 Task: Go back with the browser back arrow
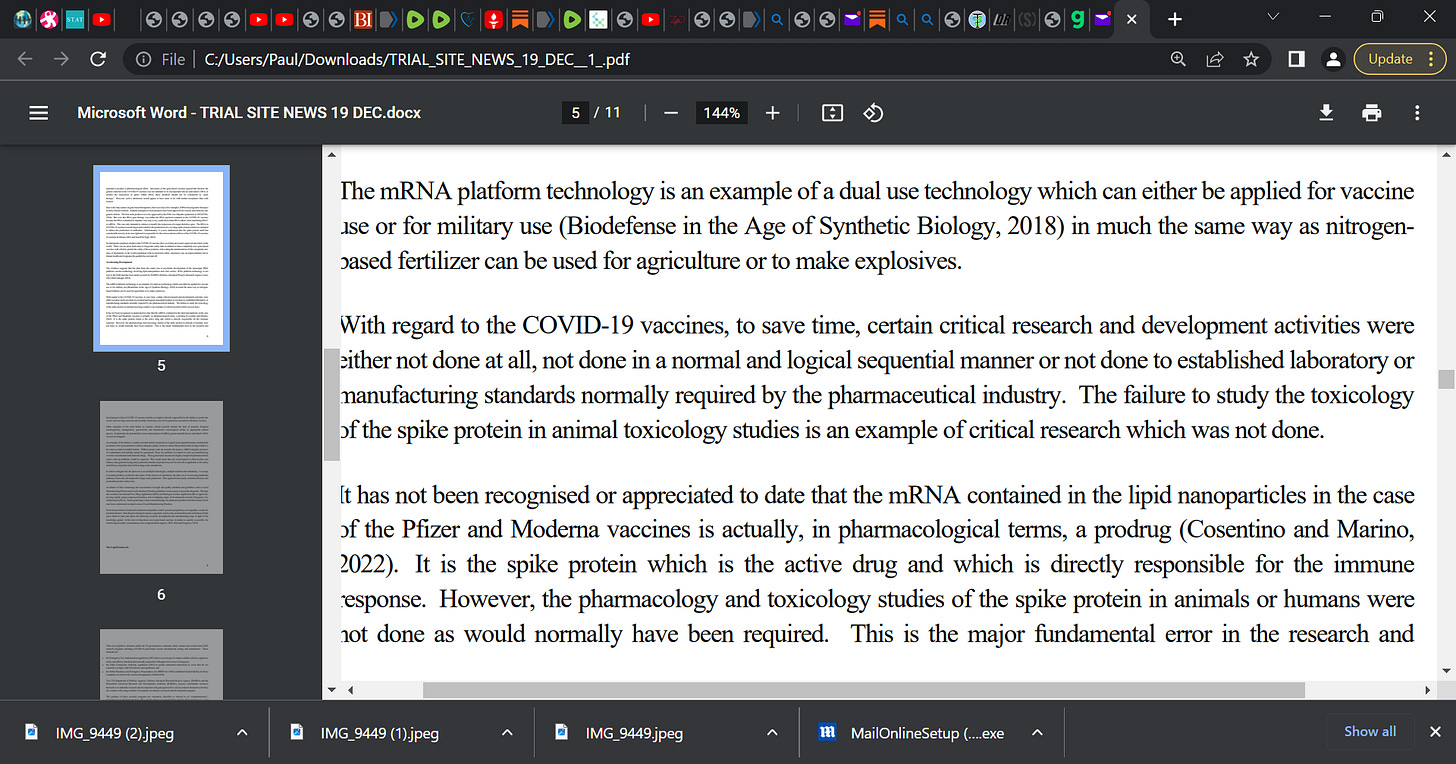(25, 59)
